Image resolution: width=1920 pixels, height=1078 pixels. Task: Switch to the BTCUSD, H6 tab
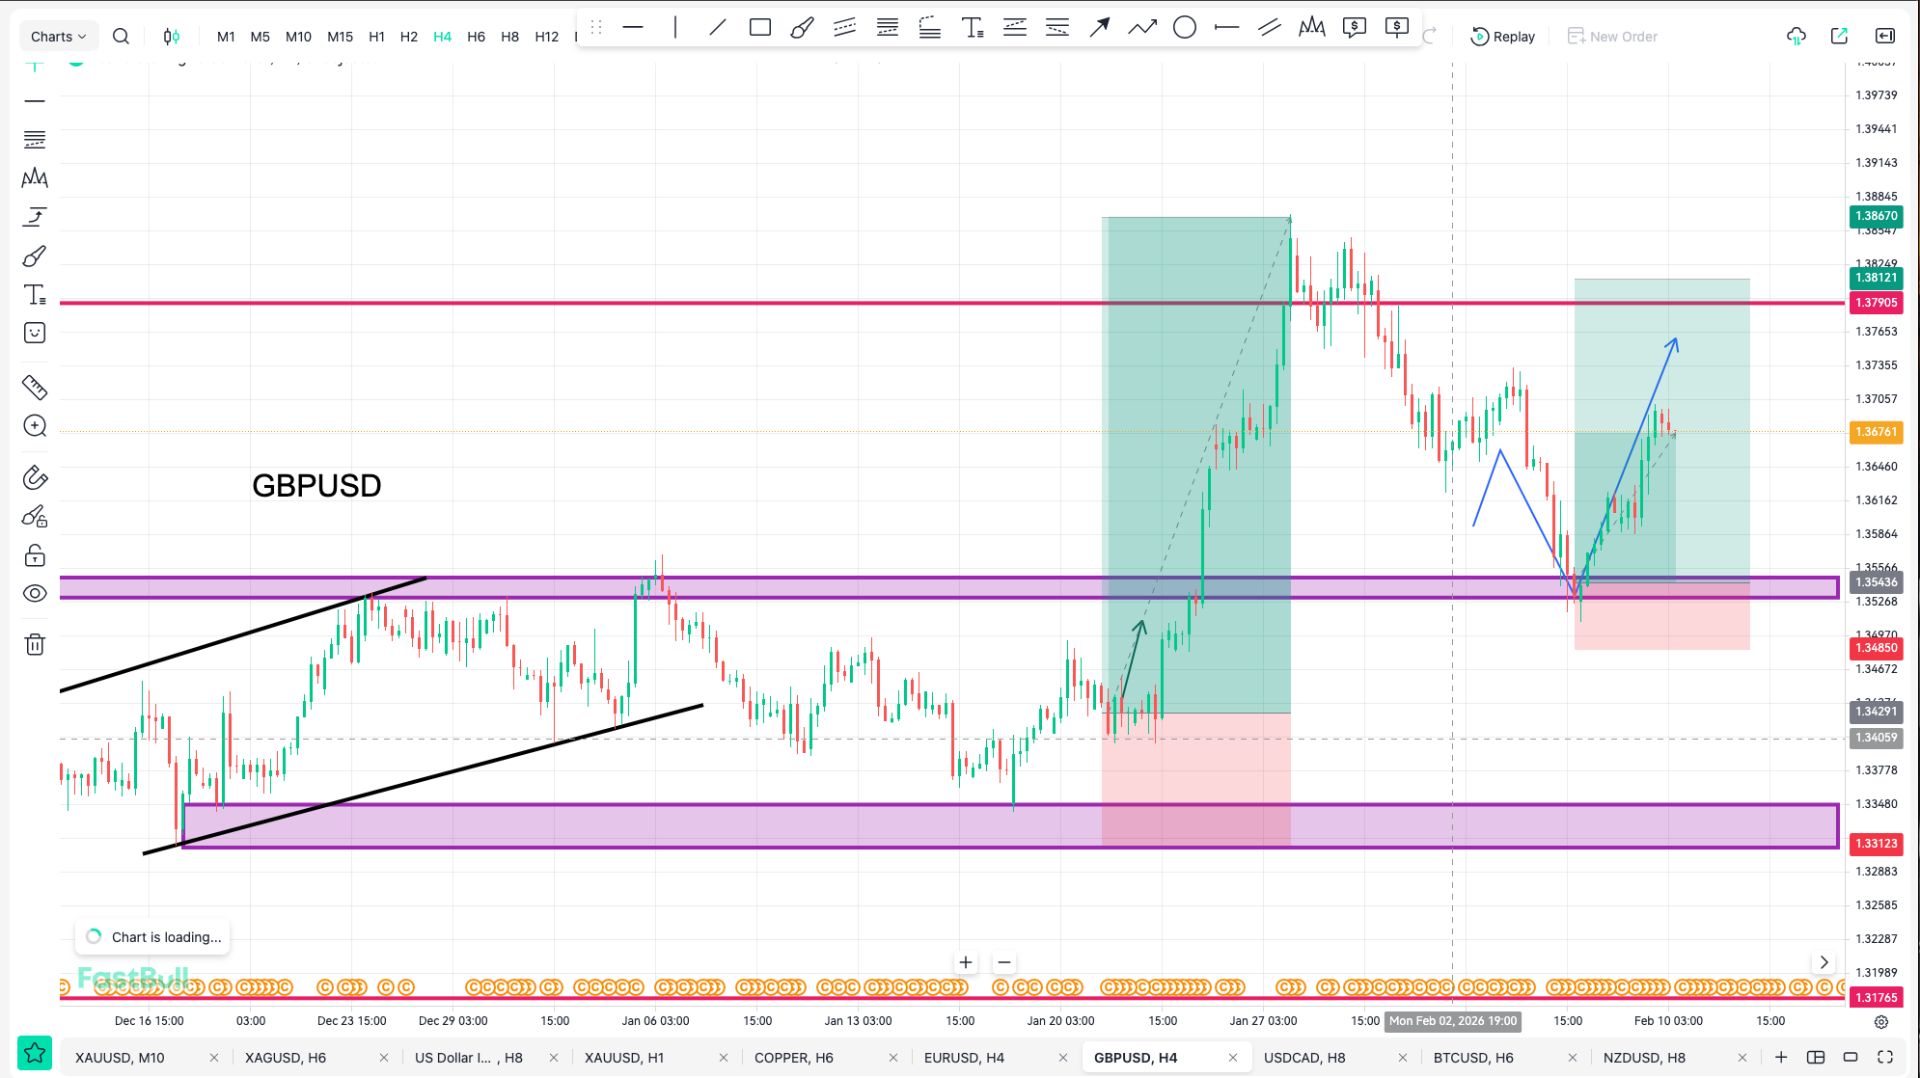click(x=1473, y=1057)
